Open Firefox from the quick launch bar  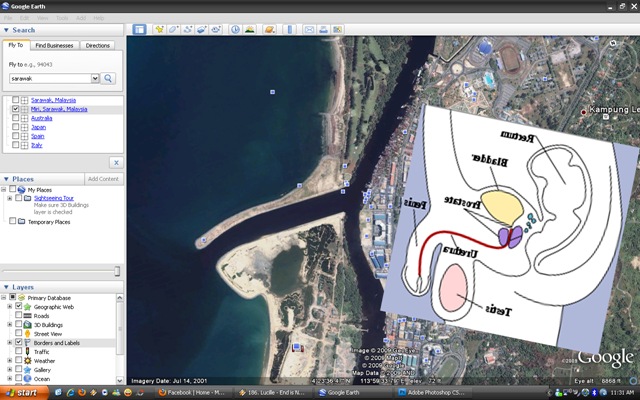click(82, 393)
